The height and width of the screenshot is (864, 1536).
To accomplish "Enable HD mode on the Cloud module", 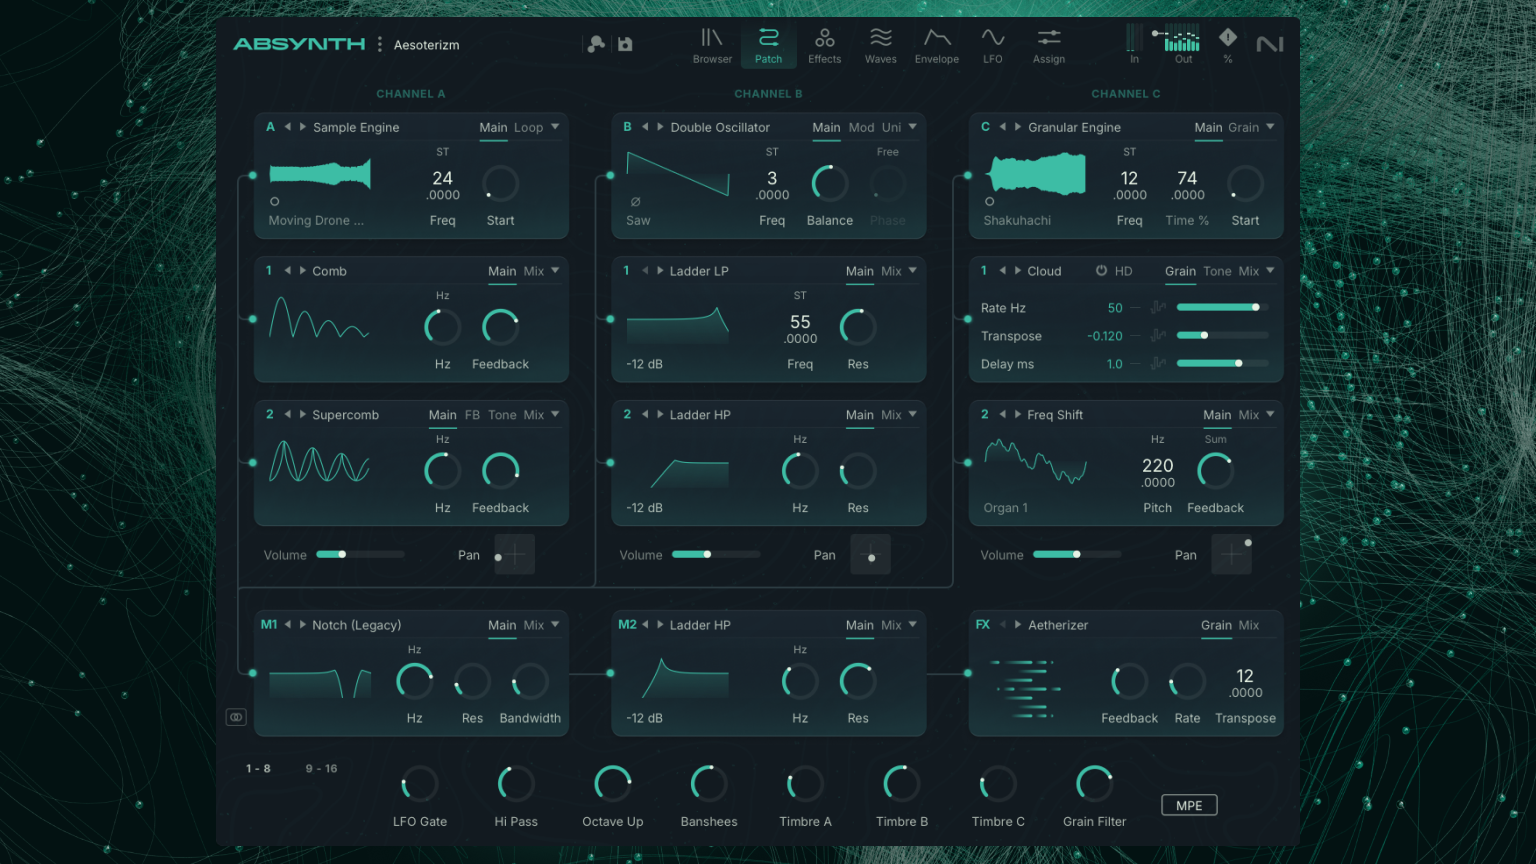I will pos(1123,270).
